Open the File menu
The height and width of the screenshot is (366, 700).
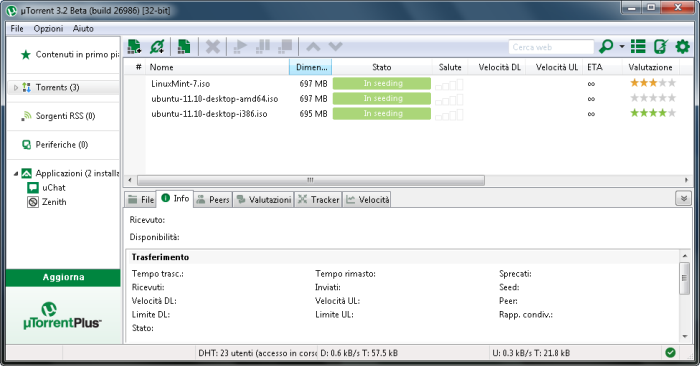coord(17,29)
